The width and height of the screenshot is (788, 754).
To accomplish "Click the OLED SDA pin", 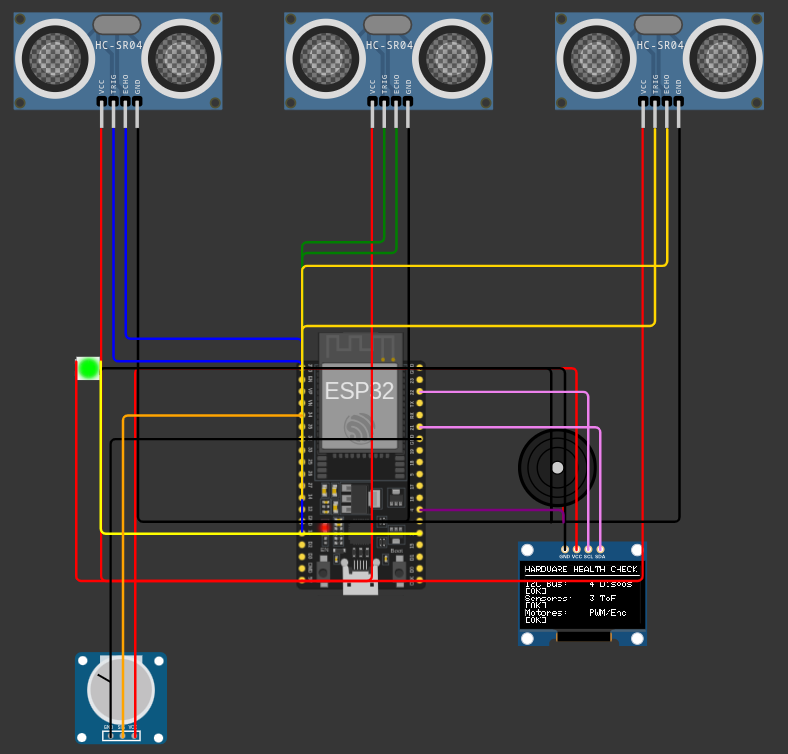I will [x=600, y=549].
